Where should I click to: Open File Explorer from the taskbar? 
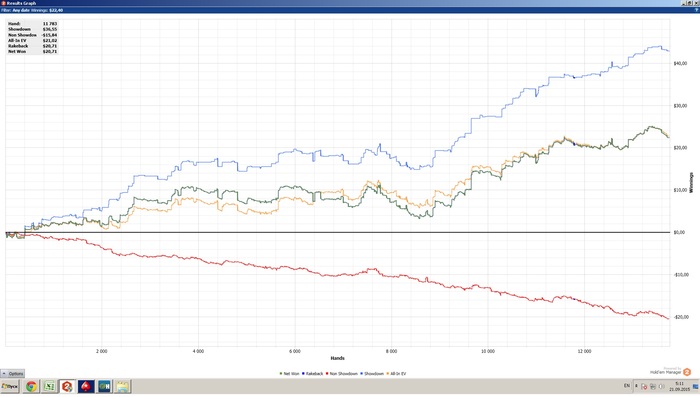(x=123, y=386)
